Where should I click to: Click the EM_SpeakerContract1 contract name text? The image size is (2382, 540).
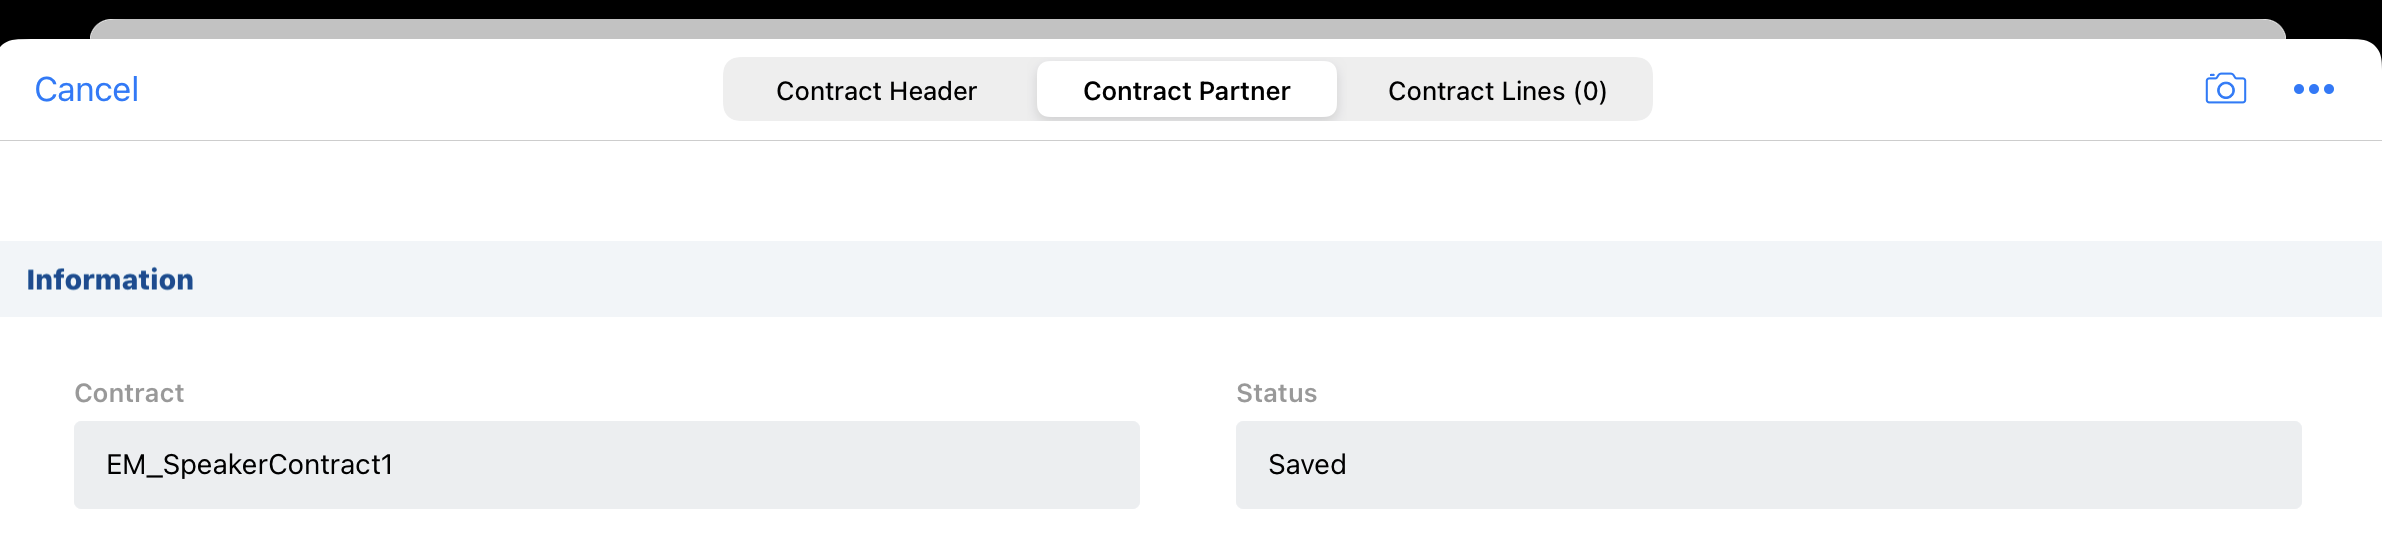pos(249,464)
